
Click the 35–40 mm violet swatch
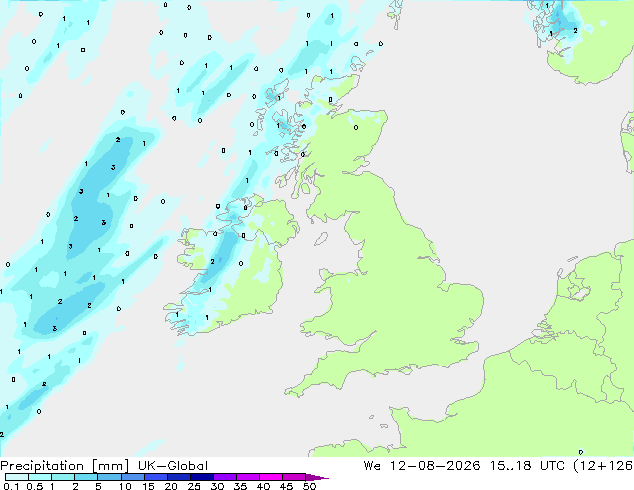tap(248, 477)
